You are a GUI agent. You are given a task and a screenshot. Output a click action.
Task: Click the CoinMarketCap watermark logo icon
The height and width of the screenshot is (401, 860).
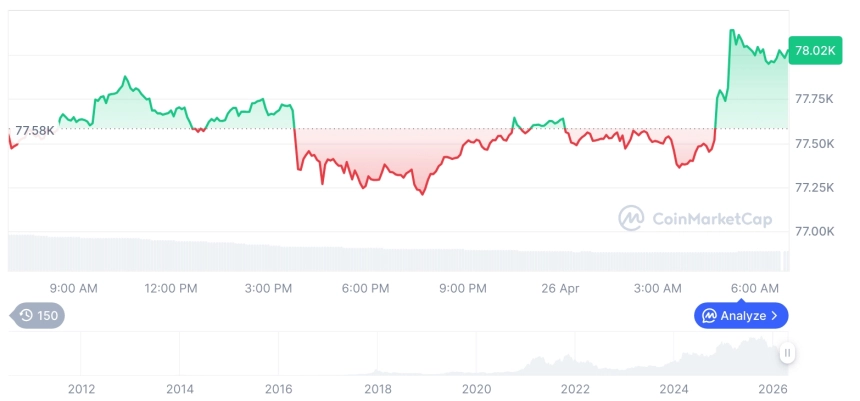[x=631, y=218]
